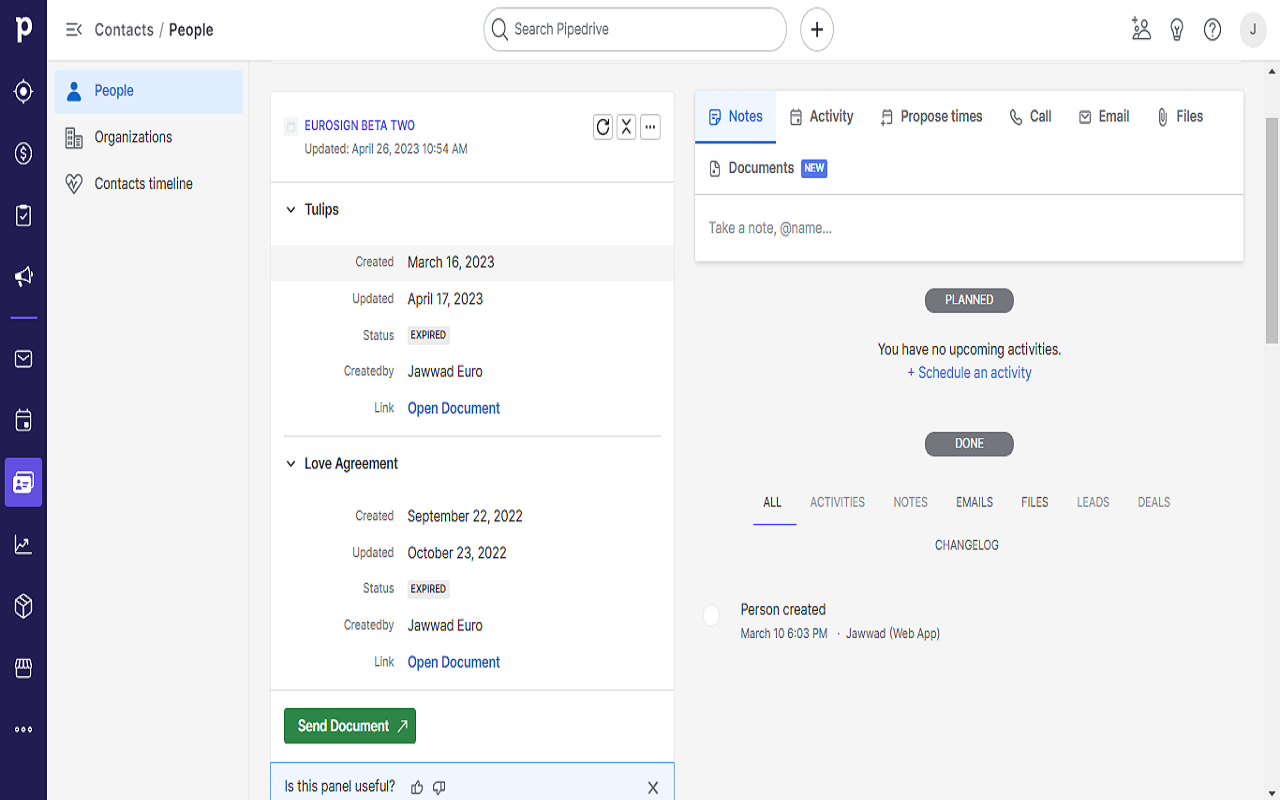This screenshot has width=1280, height=800.
Task: Open Document link under Tulips
Action: pyautogui.click(x=454, y=408)
